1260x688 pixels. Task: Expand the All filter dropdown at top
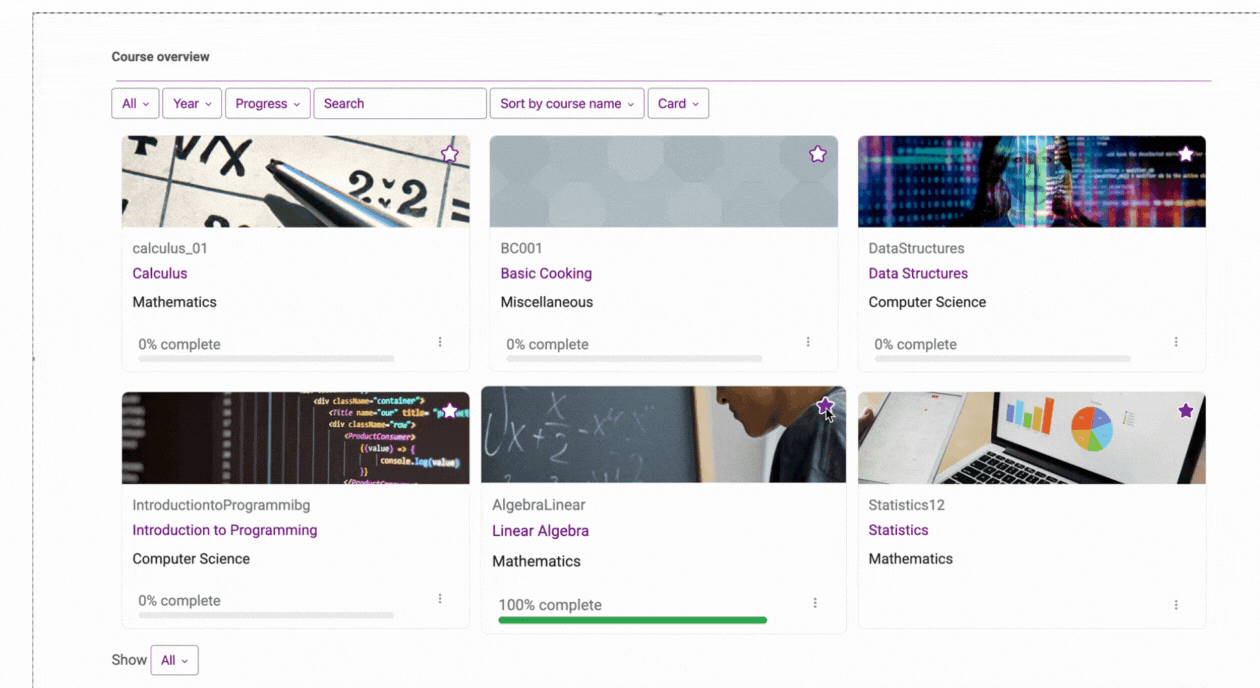[135, 103]
